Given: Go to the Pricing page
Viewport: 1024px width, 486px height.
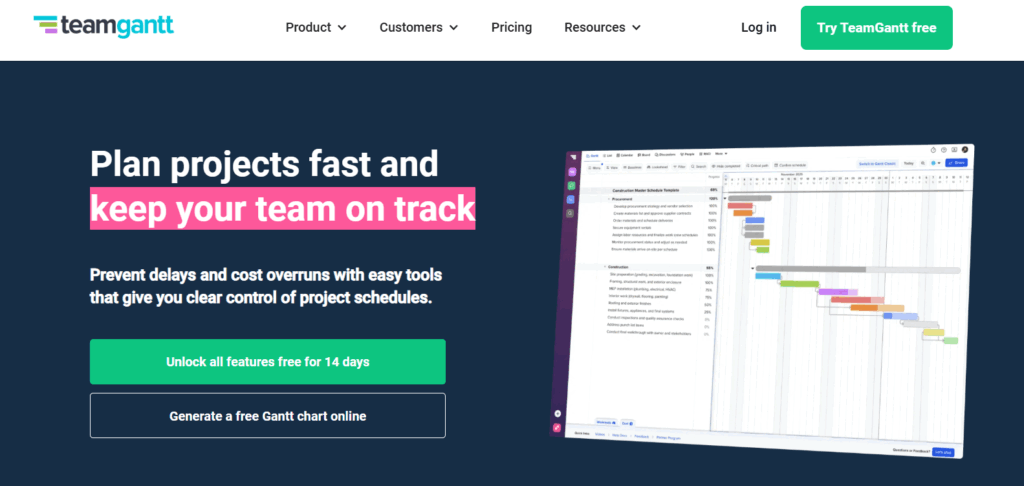Looking at the screenshot, I should coord(511,27).
